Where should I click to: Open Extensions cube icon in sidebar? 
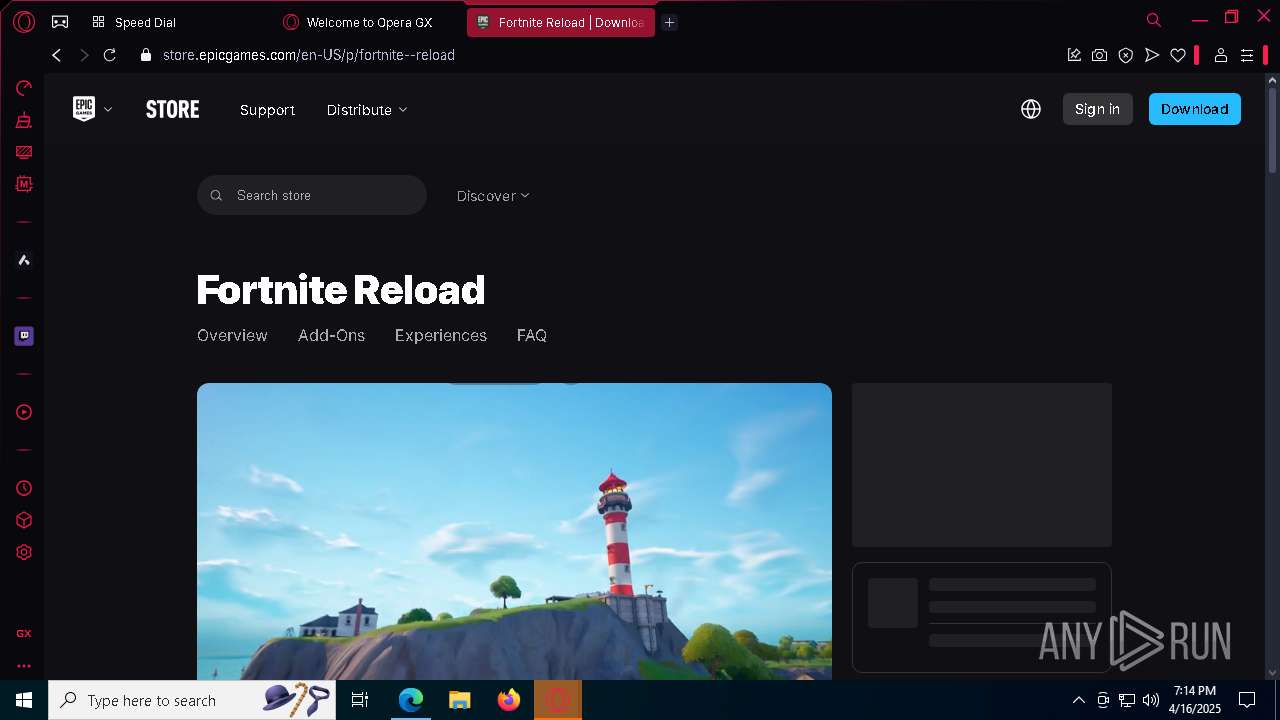click(x=24, y=520)
